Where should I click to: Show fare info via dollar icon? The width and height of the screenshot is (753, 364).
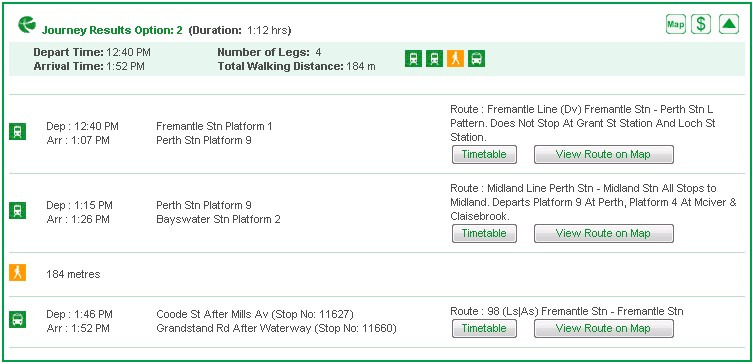pyautogui.click(x=701, y=24)
